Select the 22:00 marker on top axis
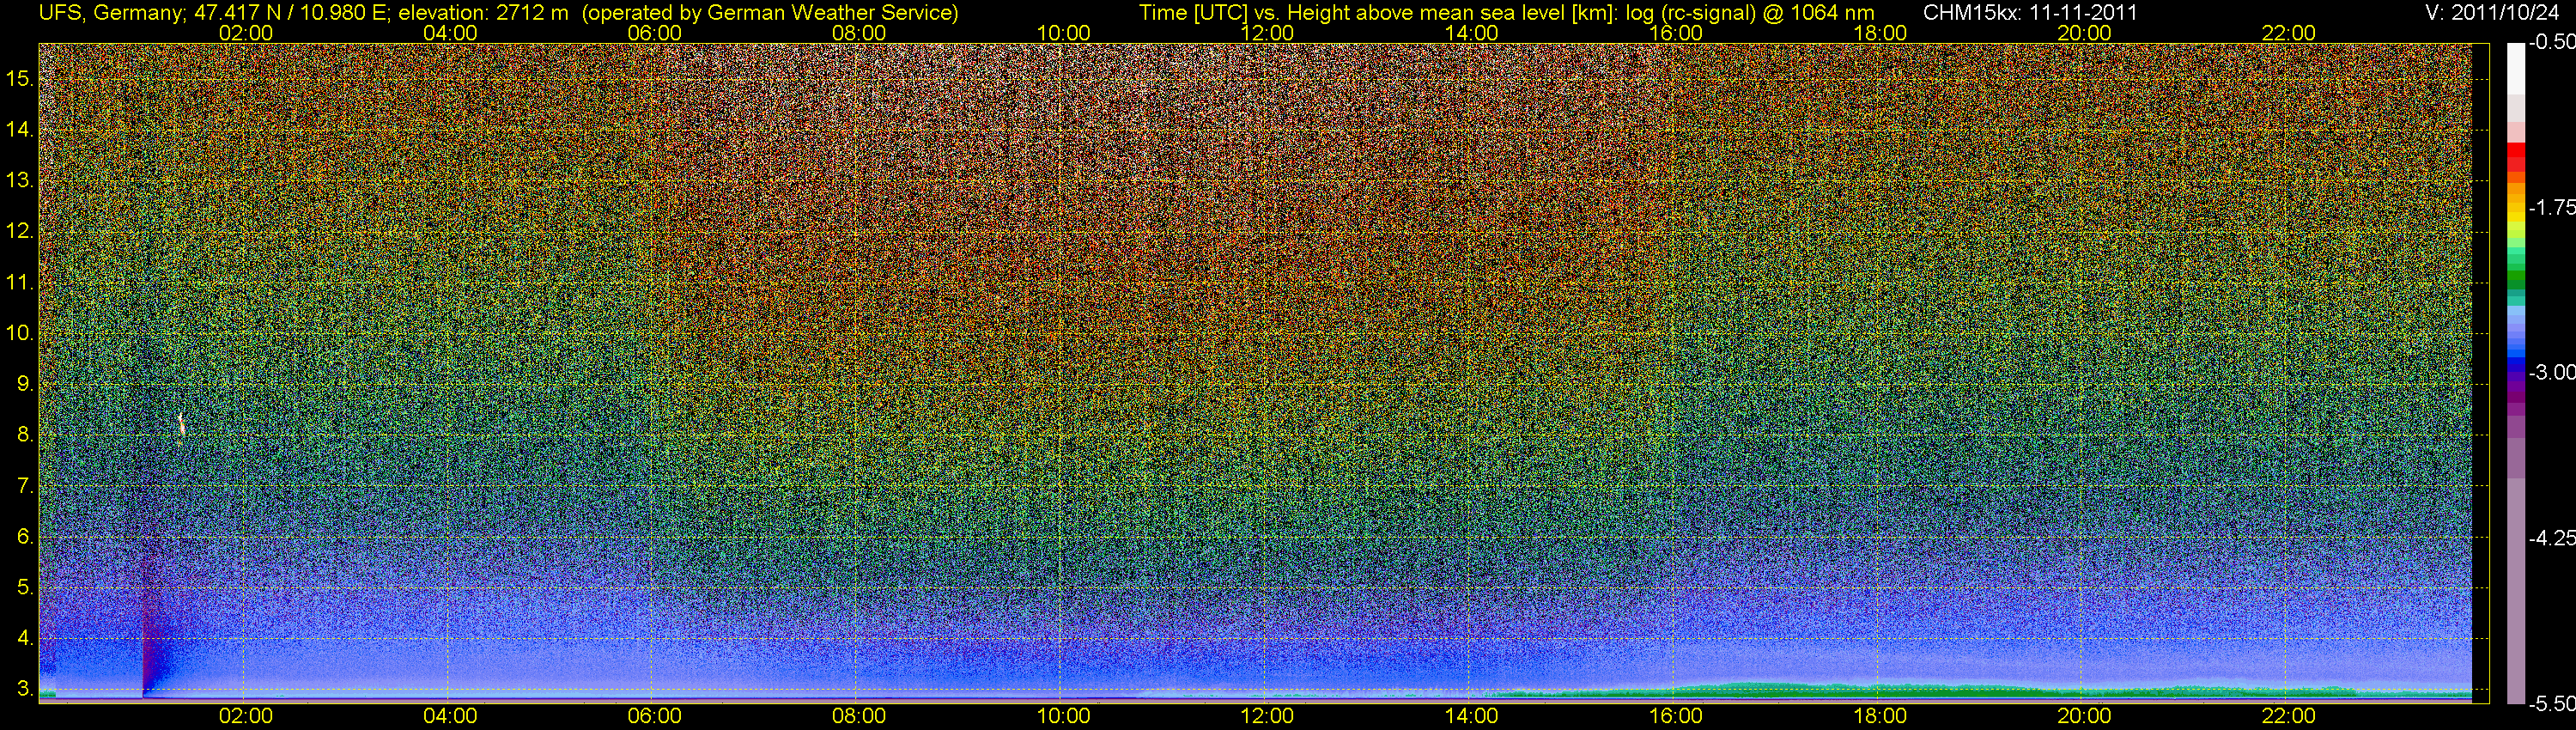2576x730 pixels. (x=2288, y=33)
